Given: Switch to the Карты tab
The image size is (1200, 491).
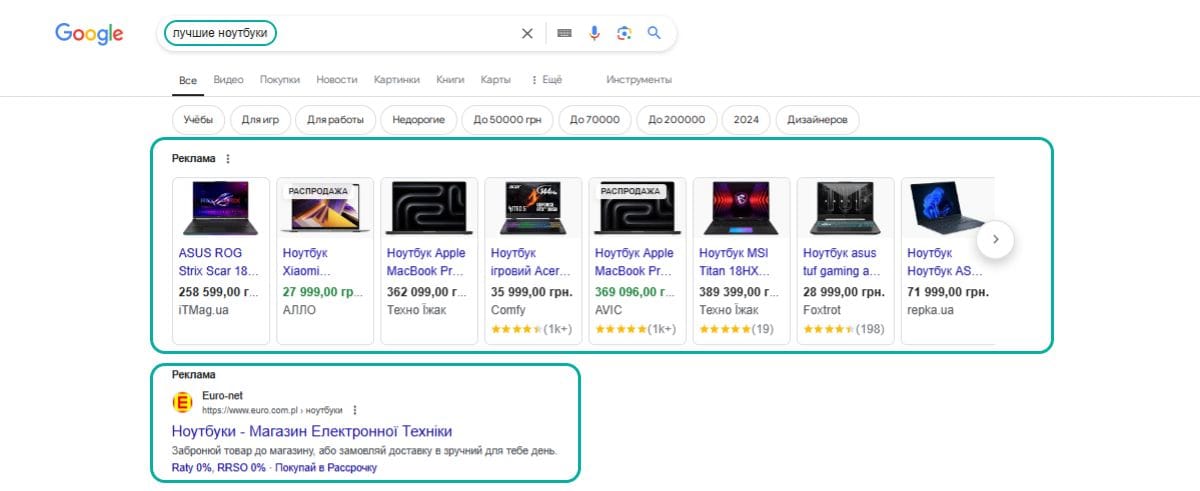Looking at the screenshot, I should 495,80.
